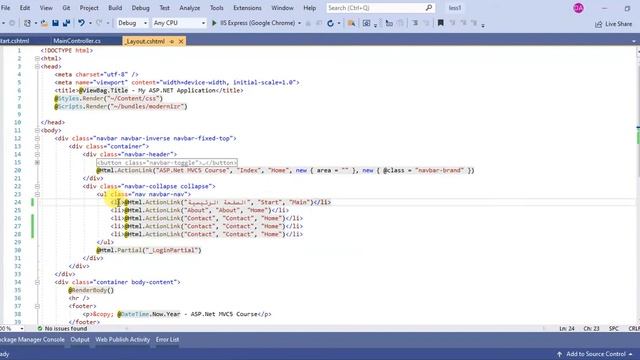Open the Refresh dropdown arrow
Image resolution: width=640 pixels, height=360 pixels.
(339, 23)
